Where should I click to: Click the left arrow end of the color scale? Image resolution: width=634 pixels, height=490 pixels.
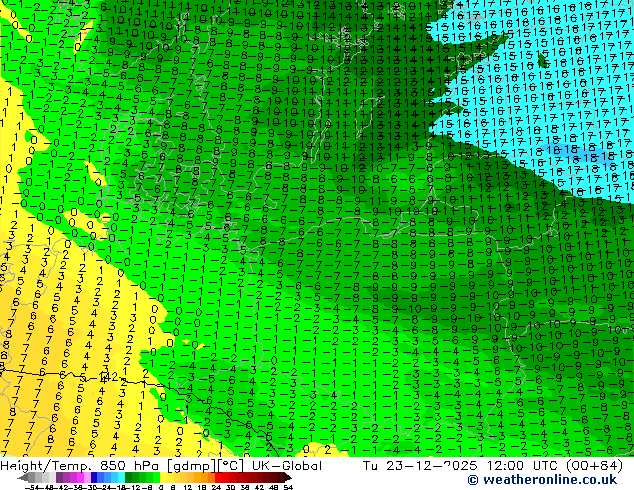(x=23, y=477)
